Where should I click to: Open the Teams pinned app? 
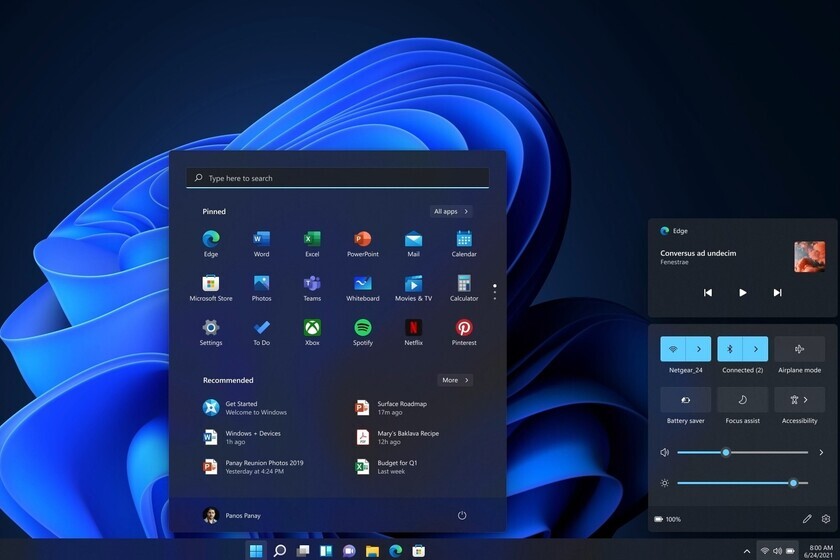(312, 288)
